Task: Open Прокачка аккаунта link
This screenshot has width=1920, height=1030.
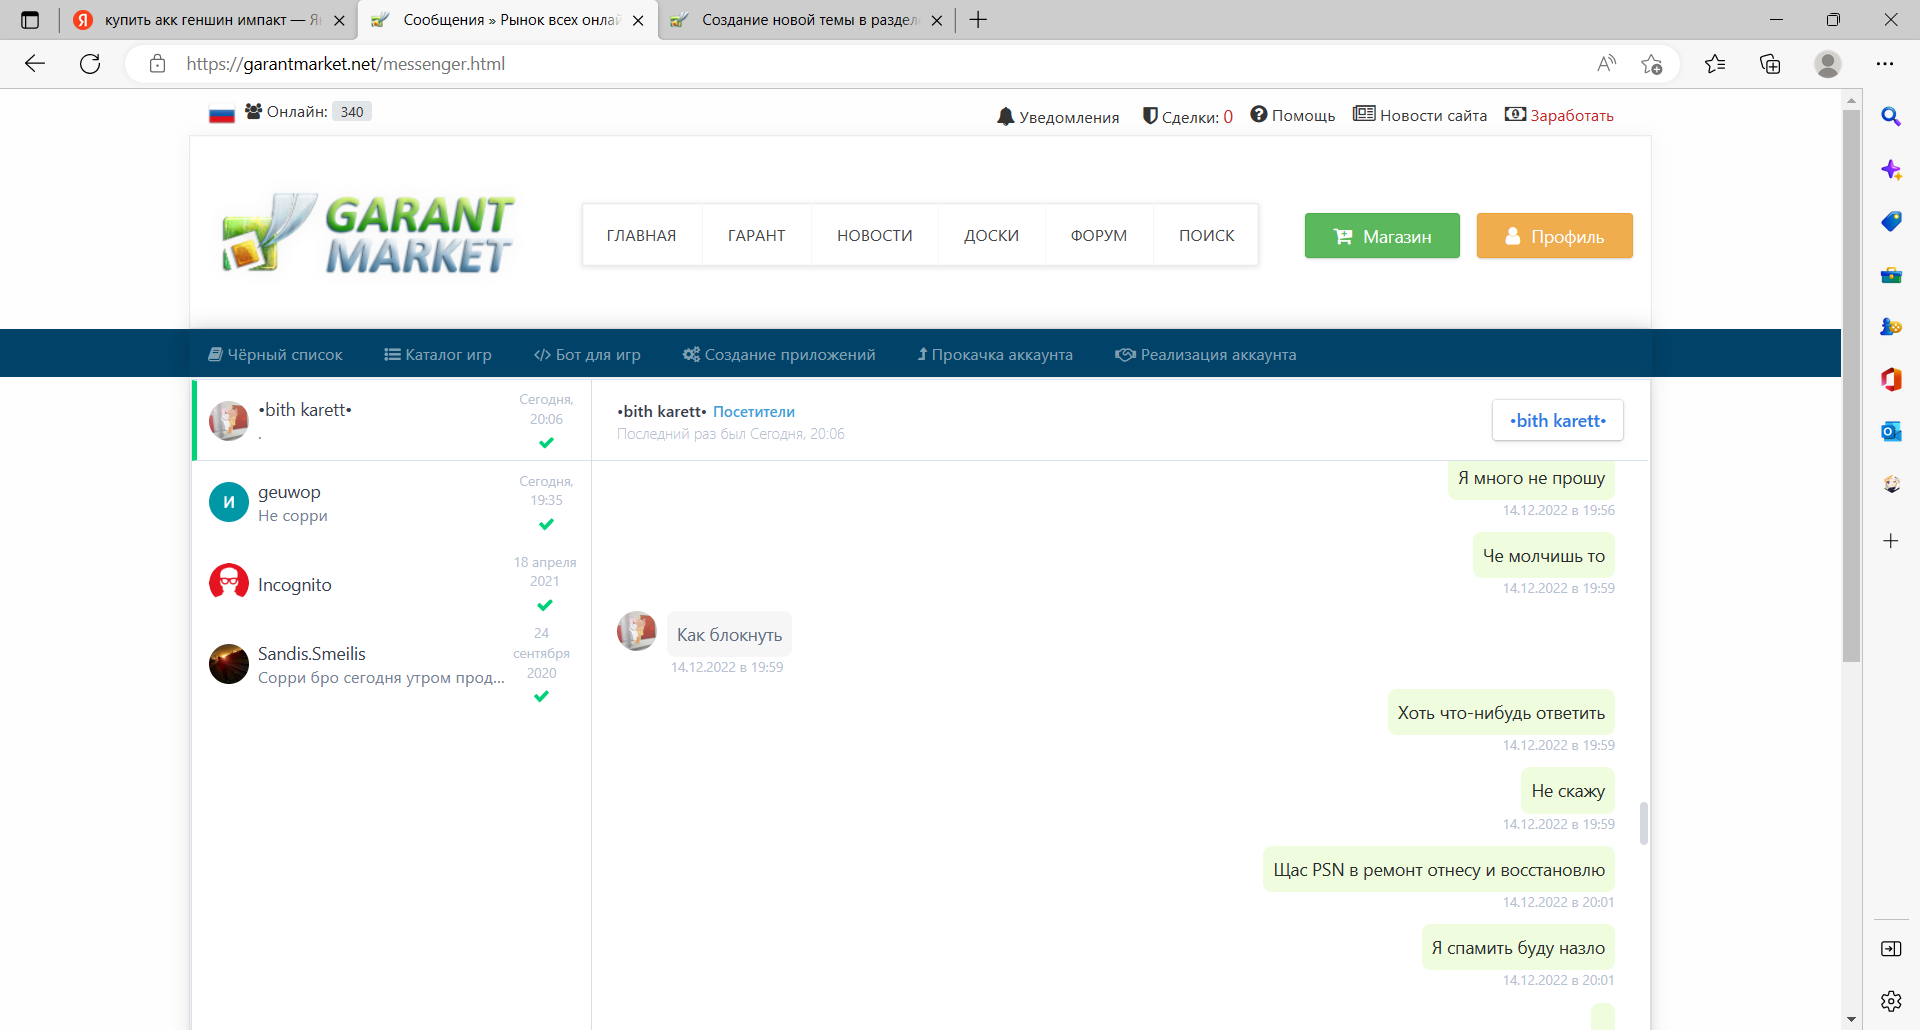Action: tap(995, 354)
